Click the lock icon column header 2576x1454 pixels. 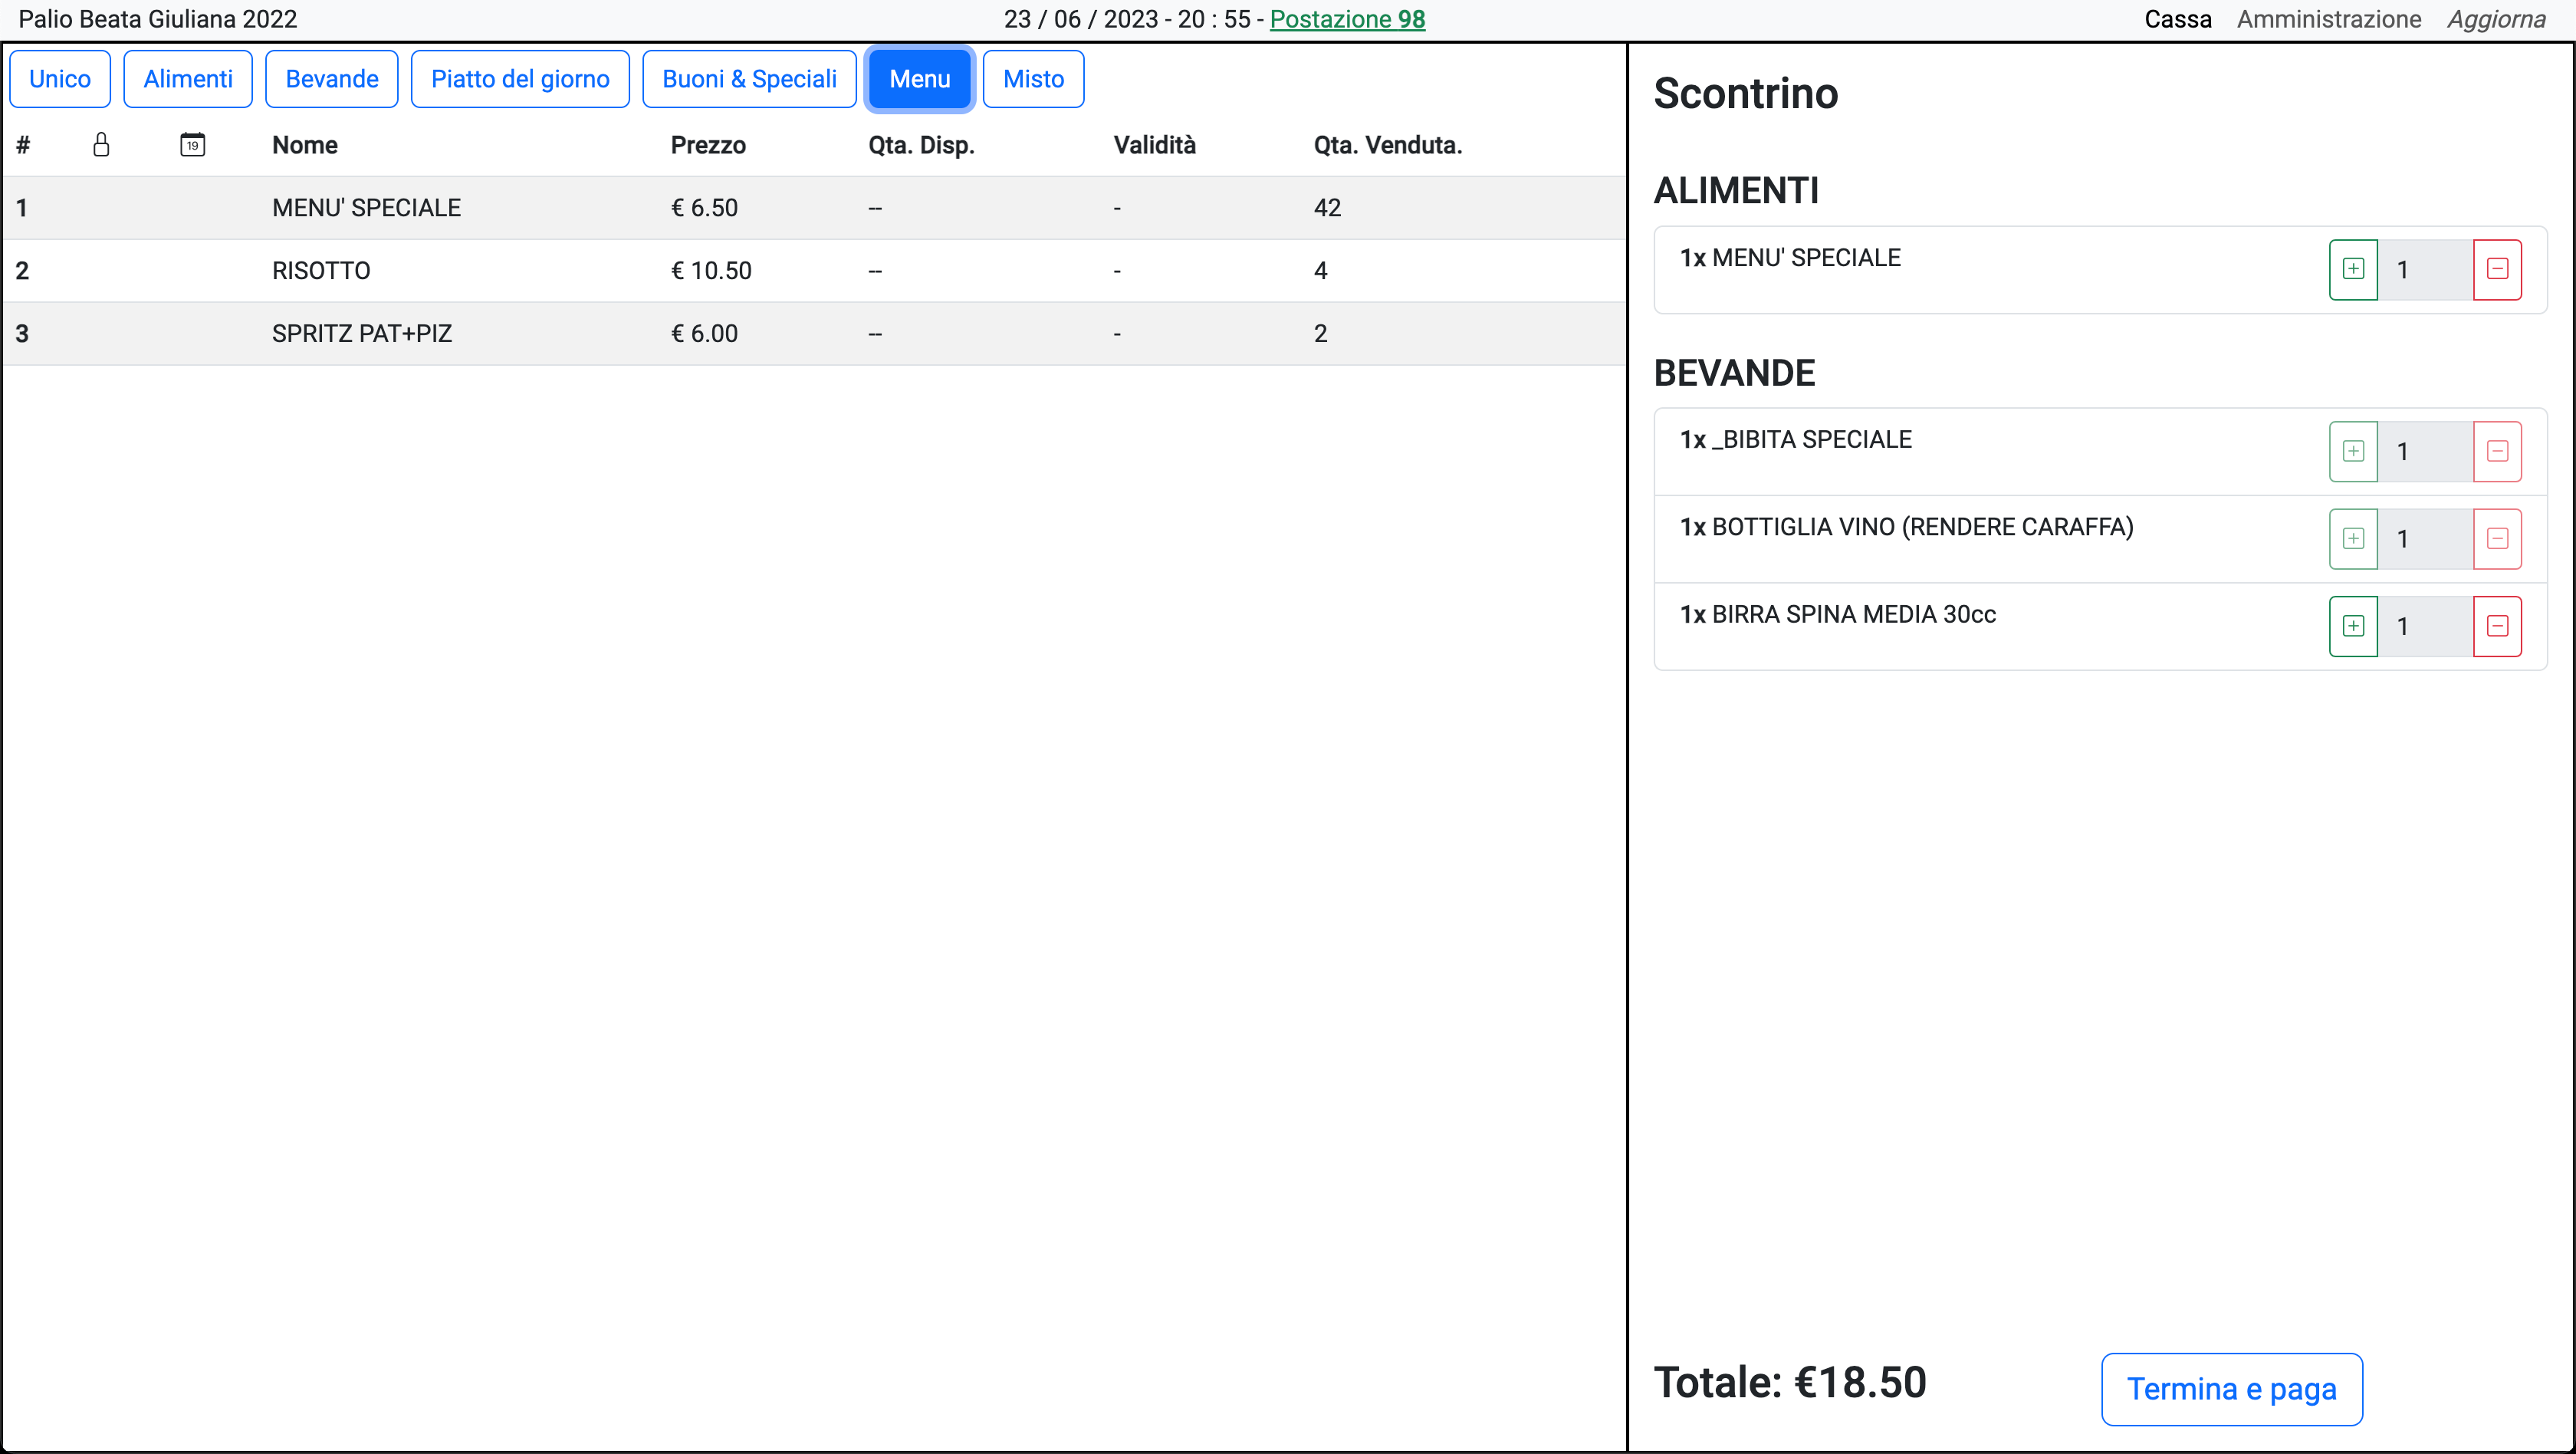click(101, 145)
